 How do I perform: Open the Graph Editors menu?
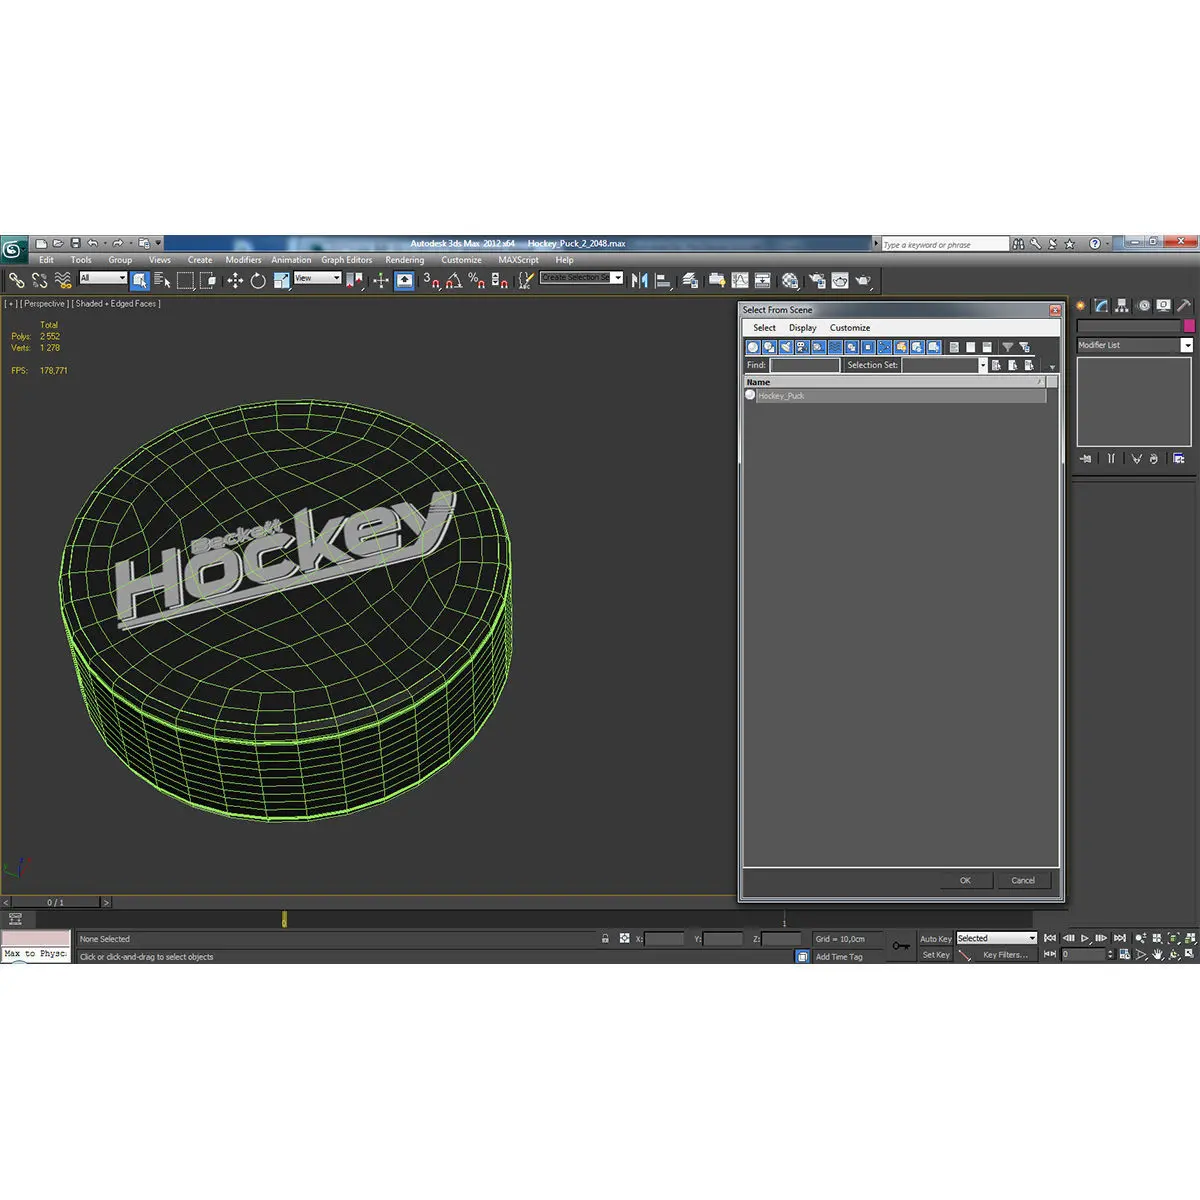tap(347, 260)
